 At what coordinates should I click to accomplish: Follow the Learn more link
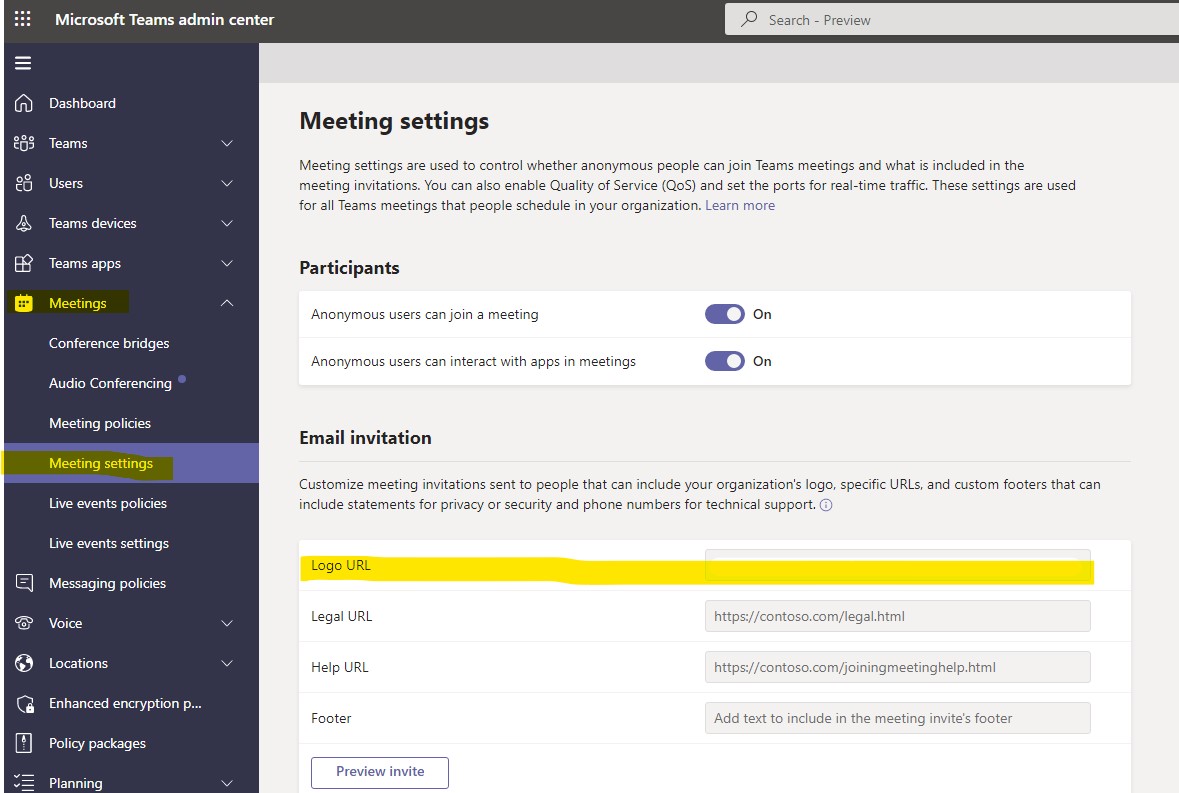tap(740, 205)
